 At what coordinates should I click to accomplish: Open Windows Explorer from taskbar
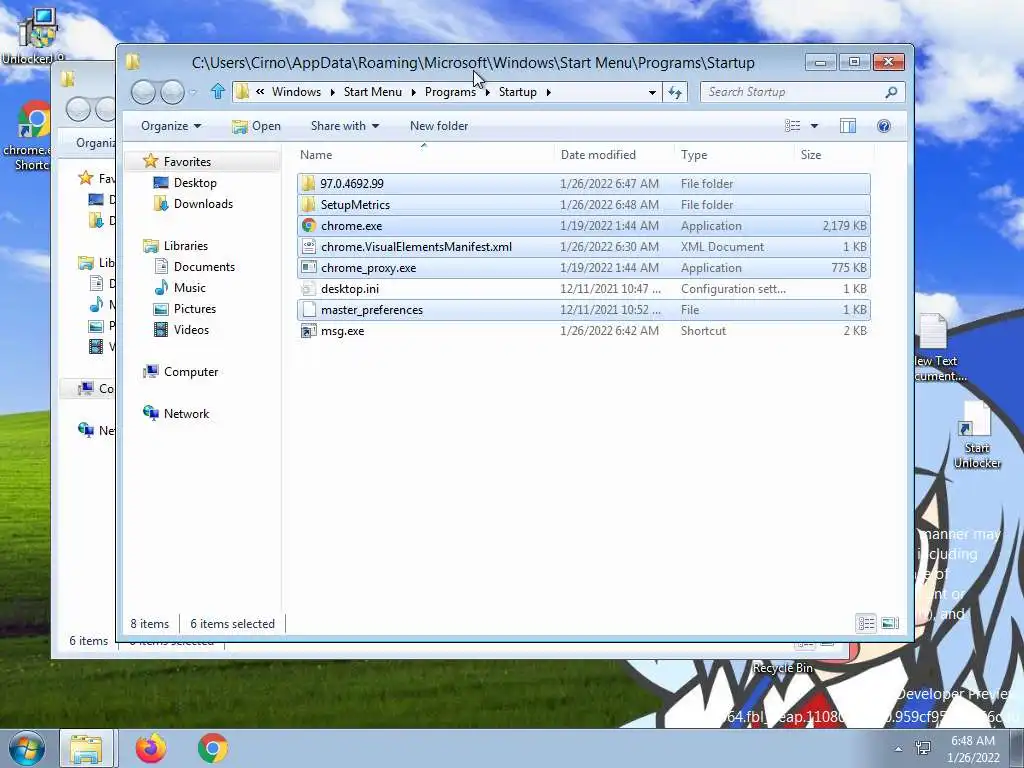click(86, 748)
